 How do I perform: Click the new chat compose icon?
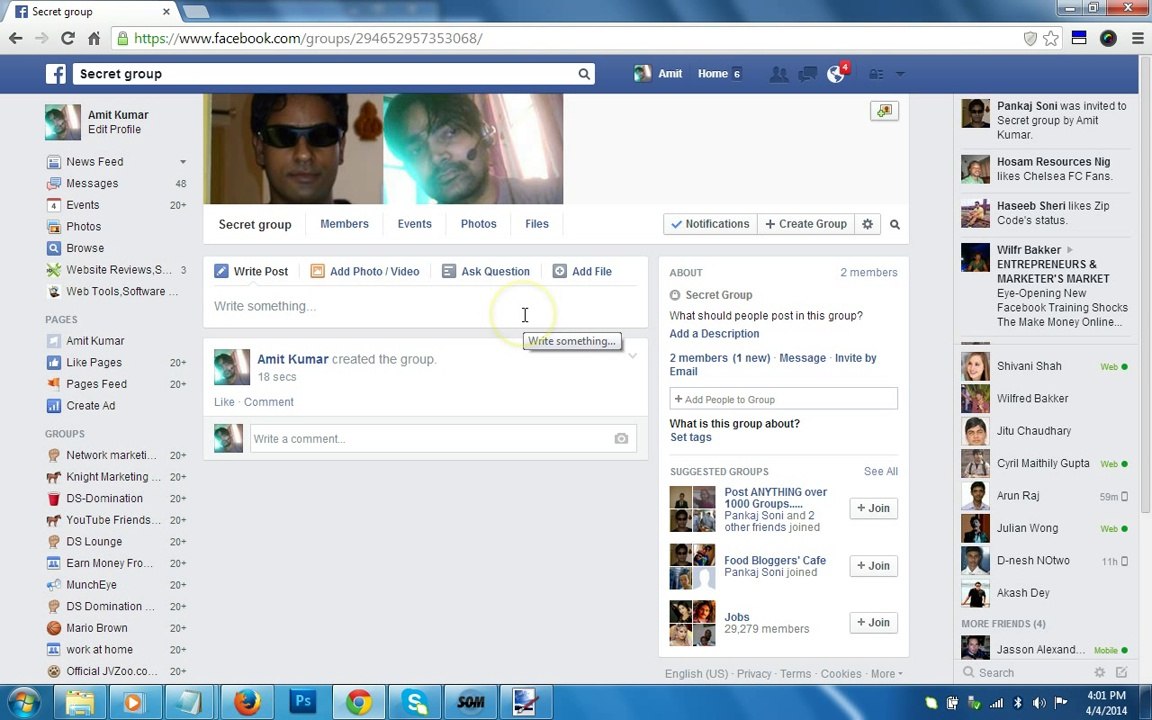1122,672
